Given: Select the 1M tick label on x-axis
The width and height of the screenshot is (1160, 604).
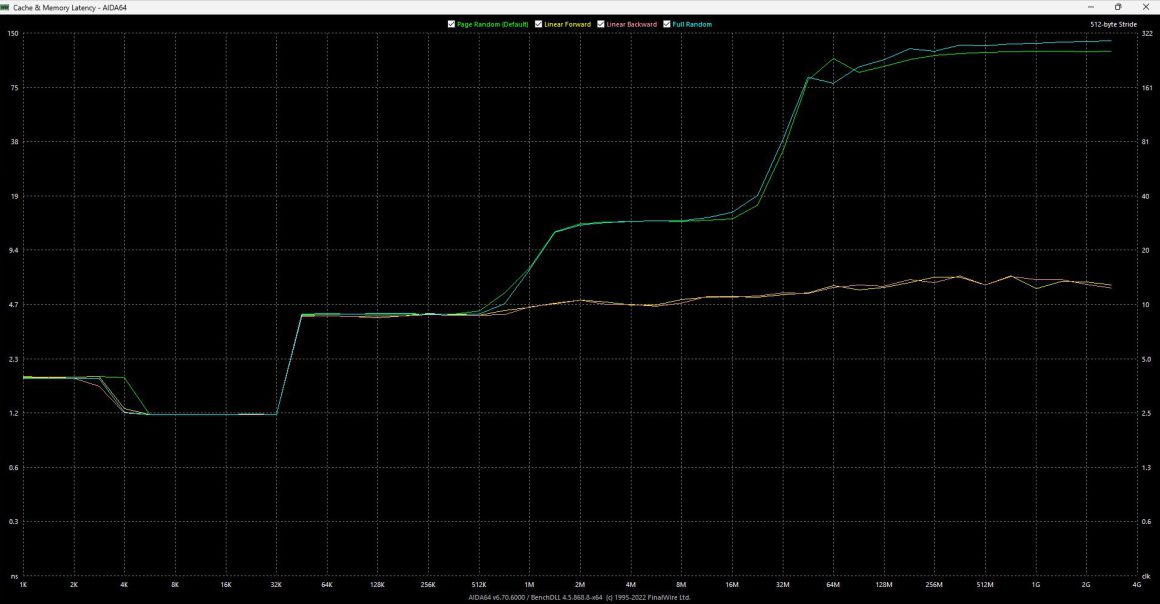Looking at the screenshot, I should click(529, 583).
